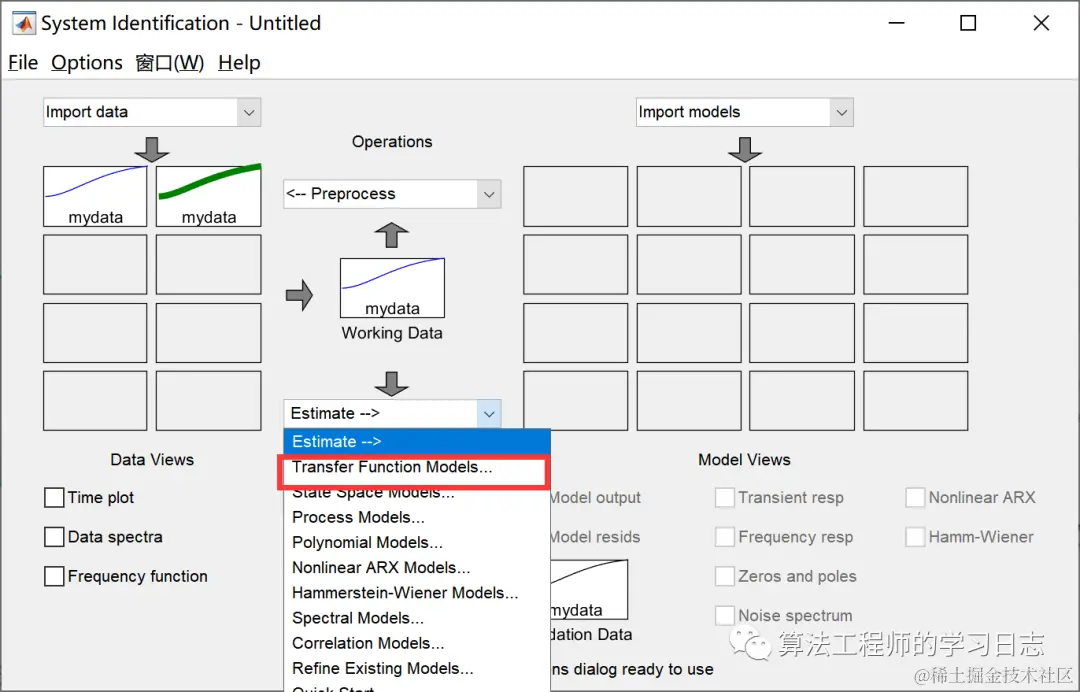Select the green thick-line mydata data icon

click(209, 196)
